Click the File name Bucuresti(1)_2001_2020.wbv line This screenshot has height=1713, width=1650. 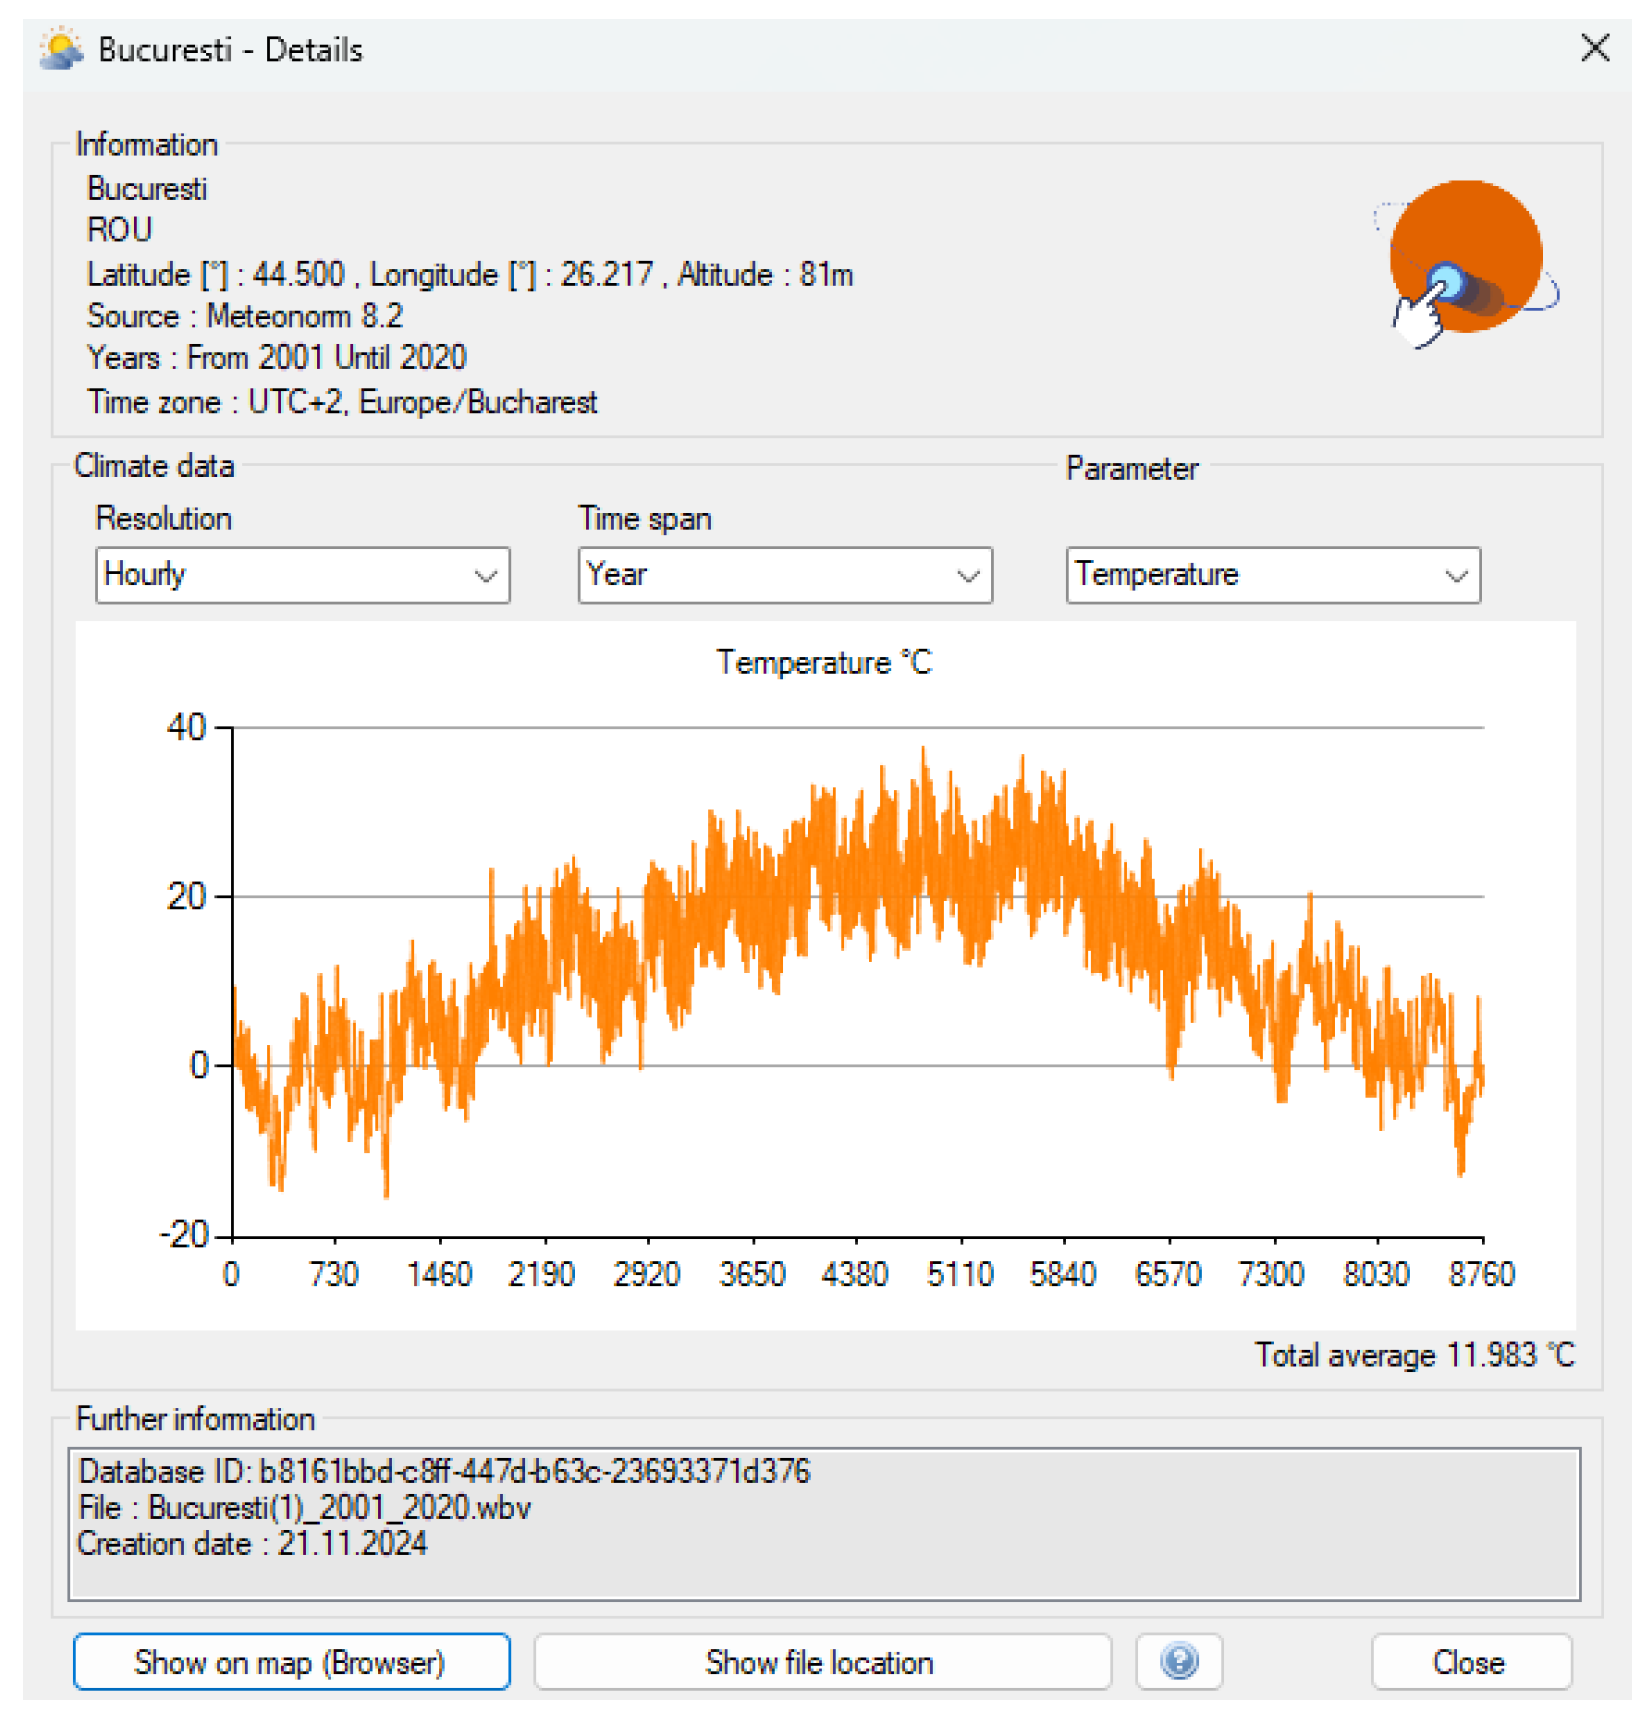click(305, 1507)
